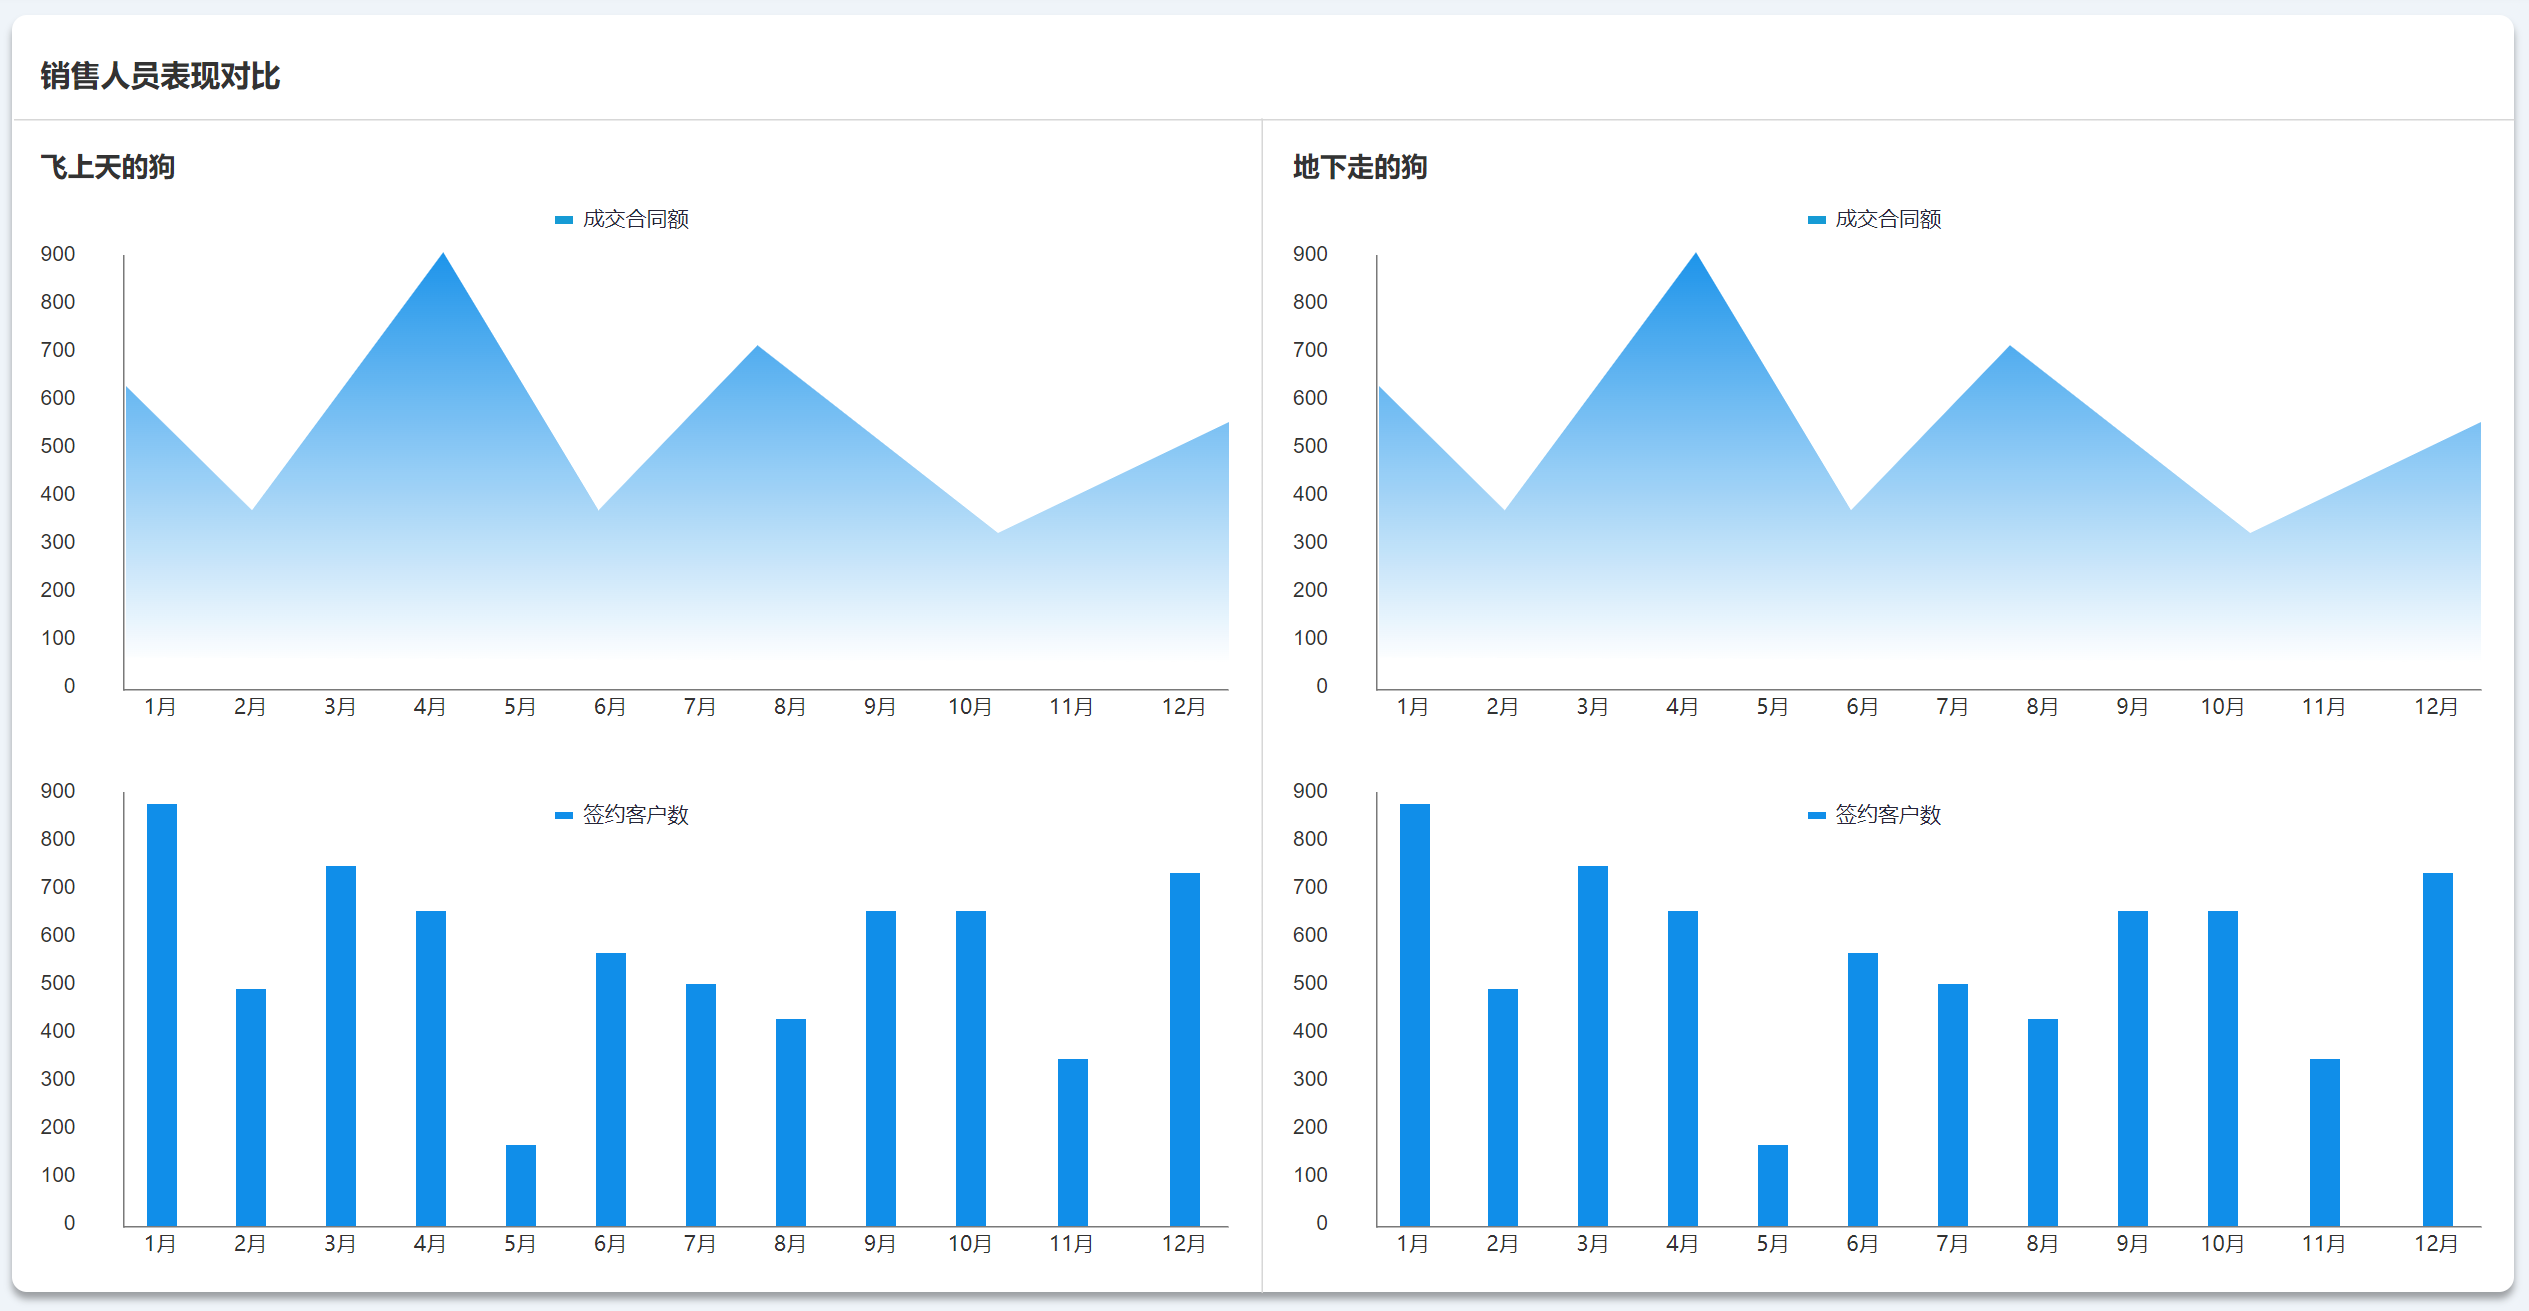2529x1311 pixels.
Task: Click the 9月 bar in left bar chart
Action: point(881,1068)
